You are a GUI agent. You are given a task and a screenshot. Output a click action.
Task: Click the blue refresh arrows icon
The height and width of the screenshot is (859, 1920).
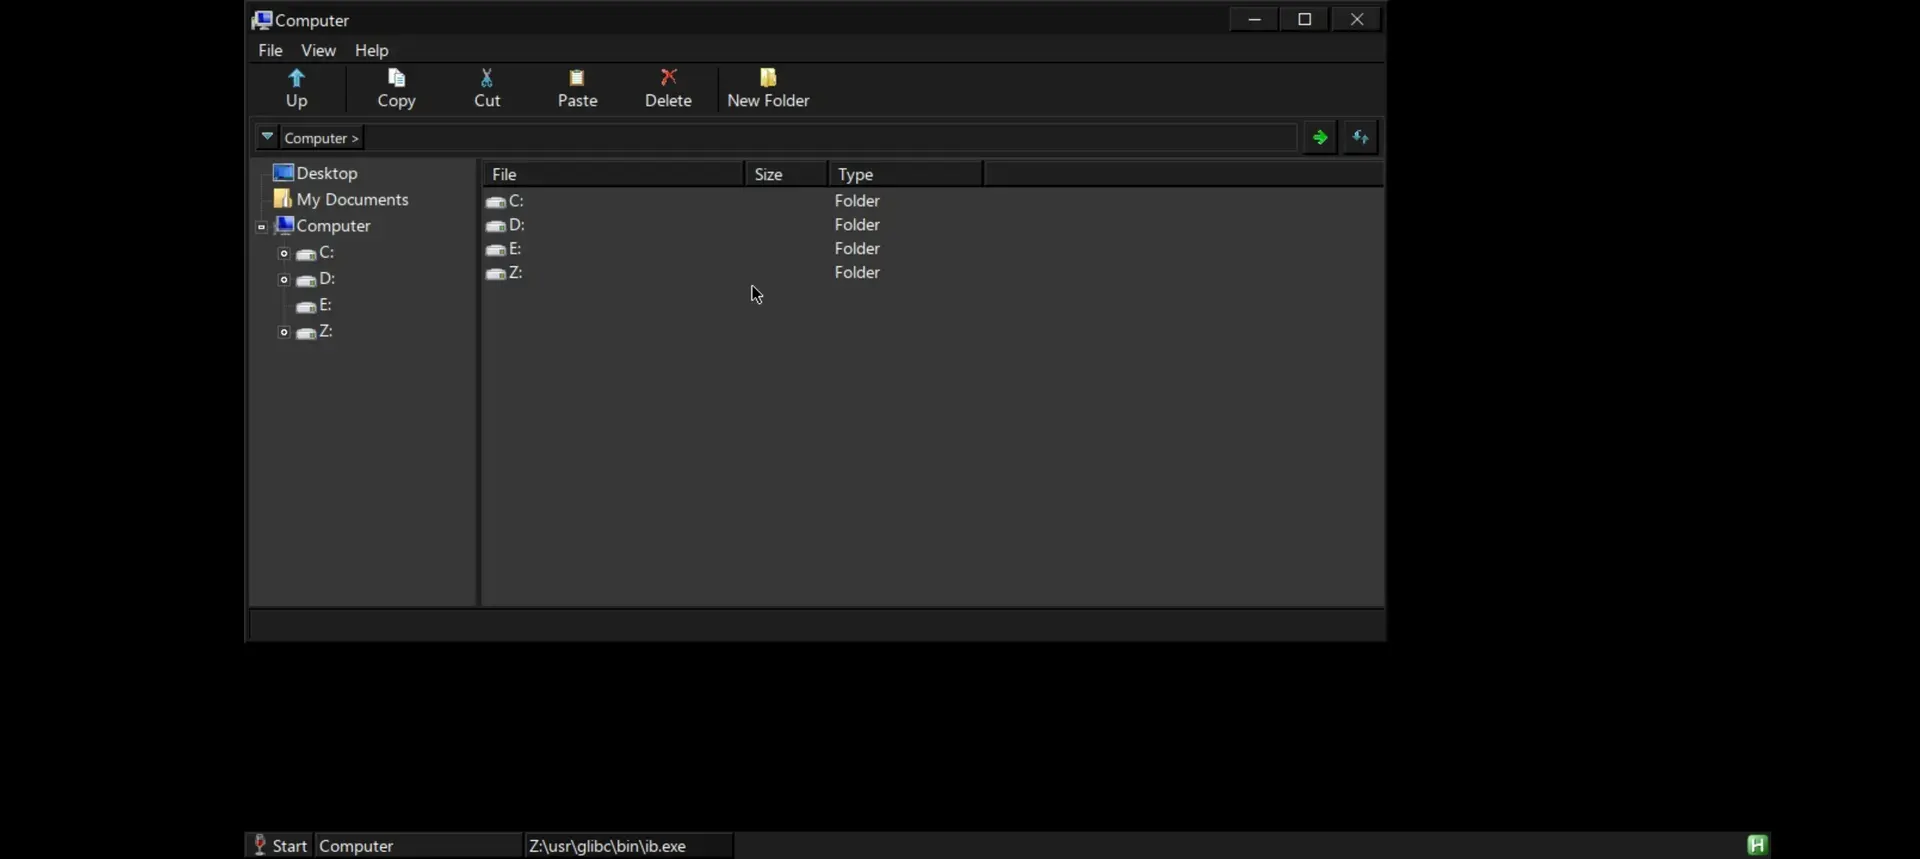1361,137
